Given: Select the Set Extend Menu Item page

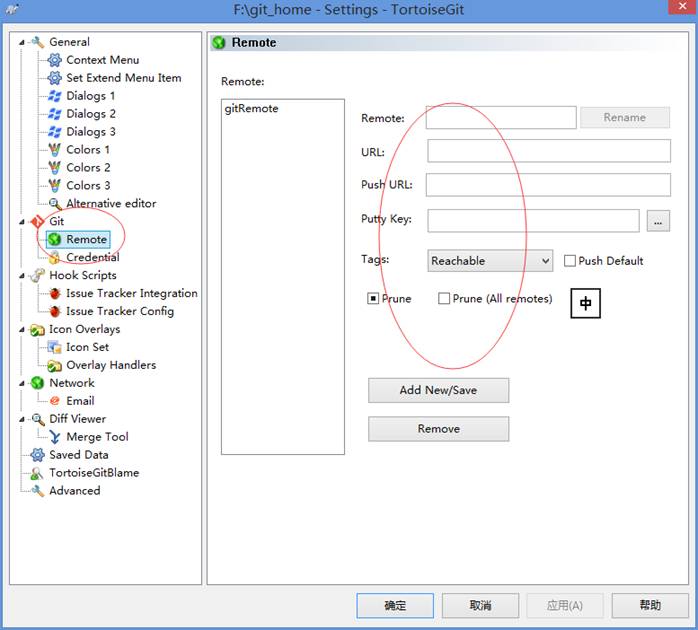Looking at the screenshot, I should tap(123, 78).
